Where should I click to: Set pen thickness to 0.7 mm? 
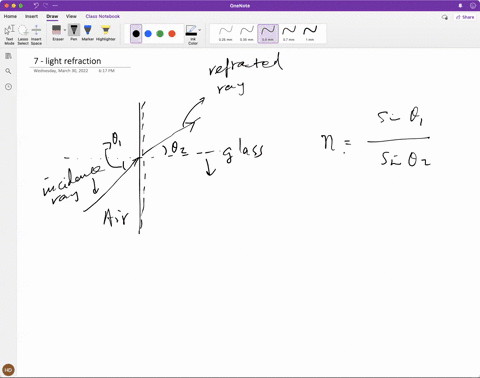289,34
